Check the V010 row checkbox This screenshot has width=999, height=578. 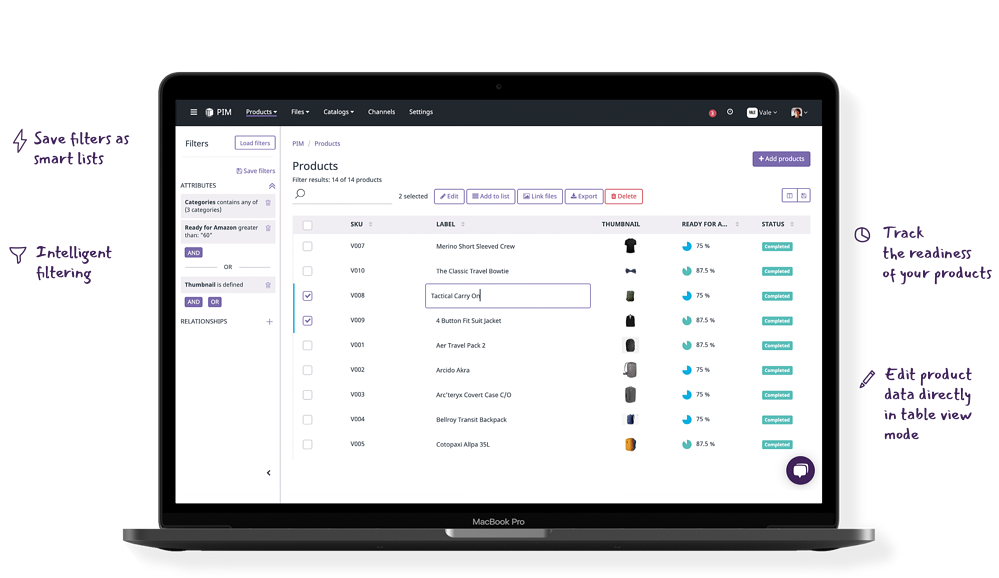[x=308, y=271]
